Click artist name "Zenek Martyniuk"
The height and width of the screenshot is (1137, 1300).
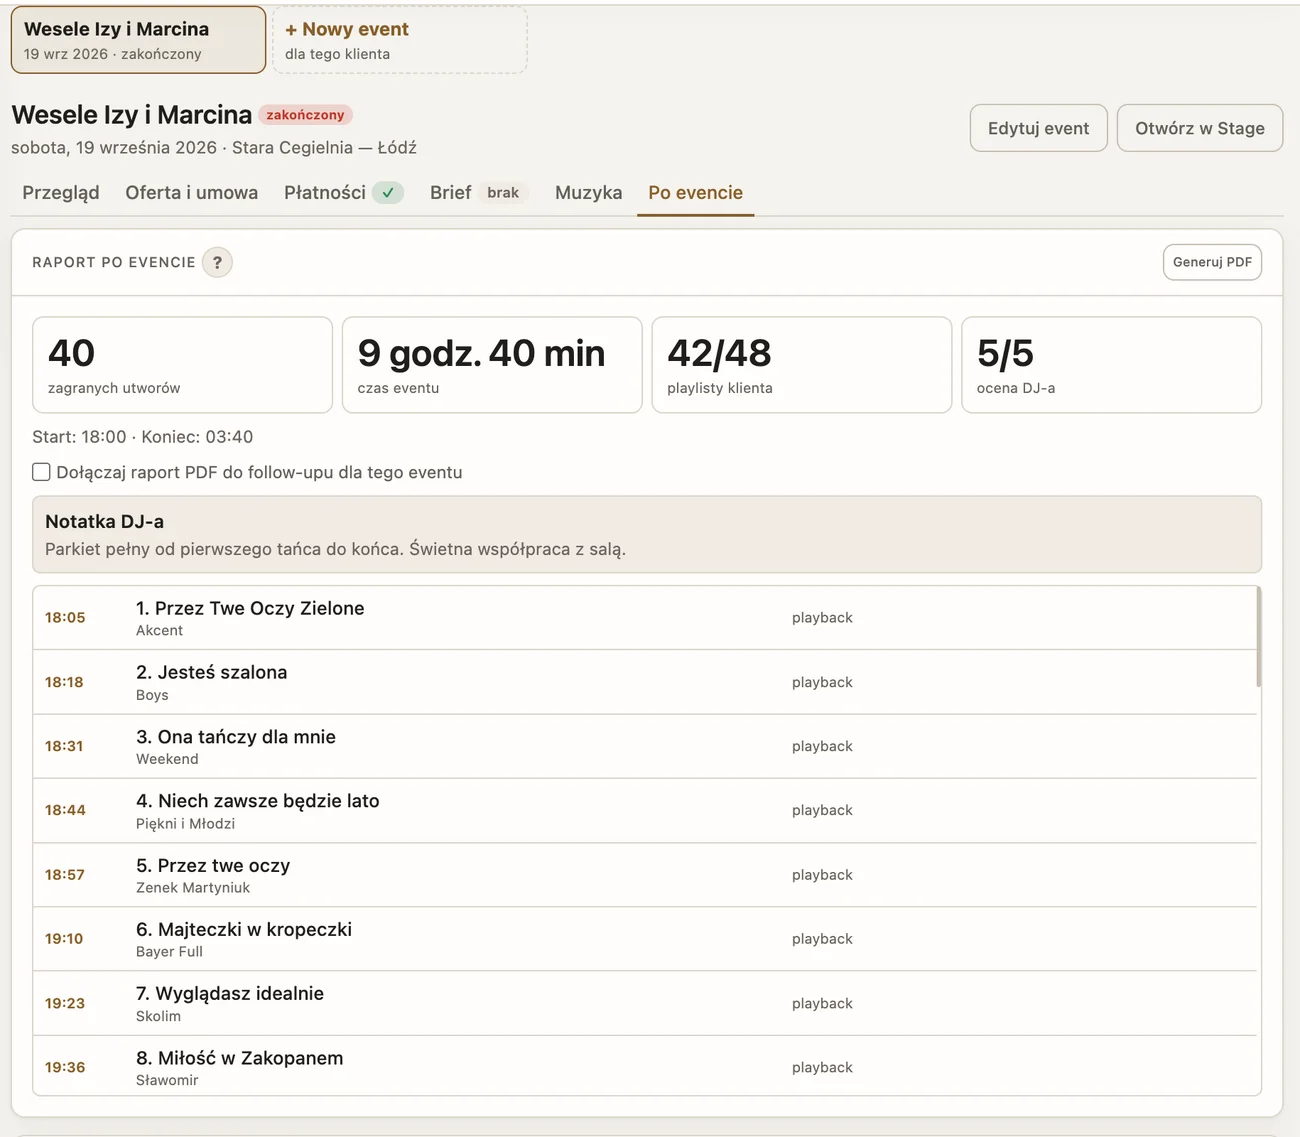tap(193, 888)
